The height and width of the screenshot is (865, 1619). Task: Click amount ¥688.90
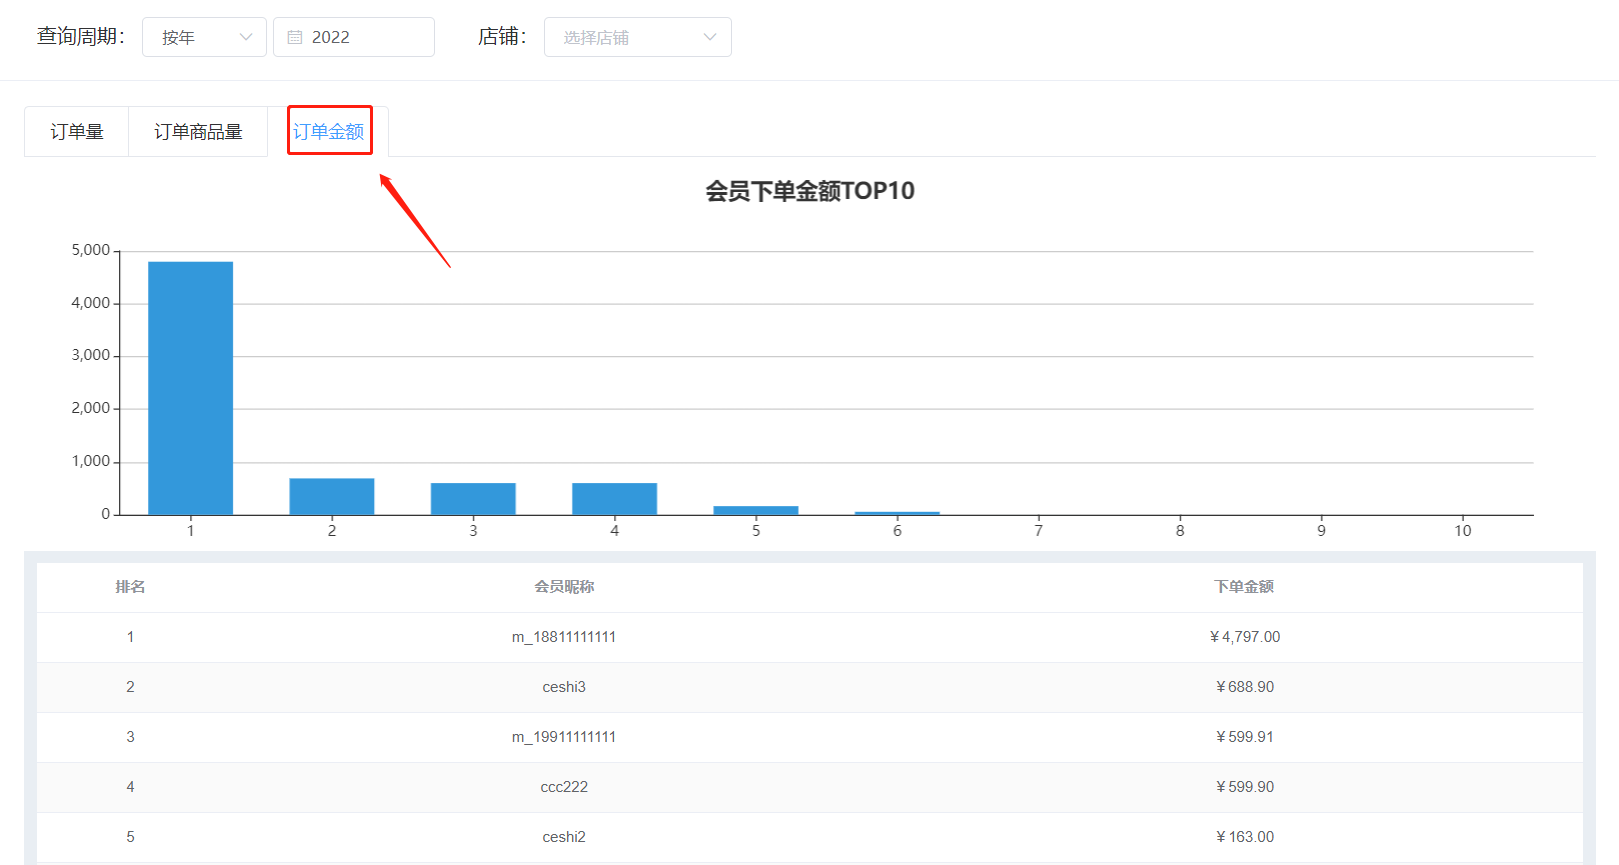click(1245, 687)
